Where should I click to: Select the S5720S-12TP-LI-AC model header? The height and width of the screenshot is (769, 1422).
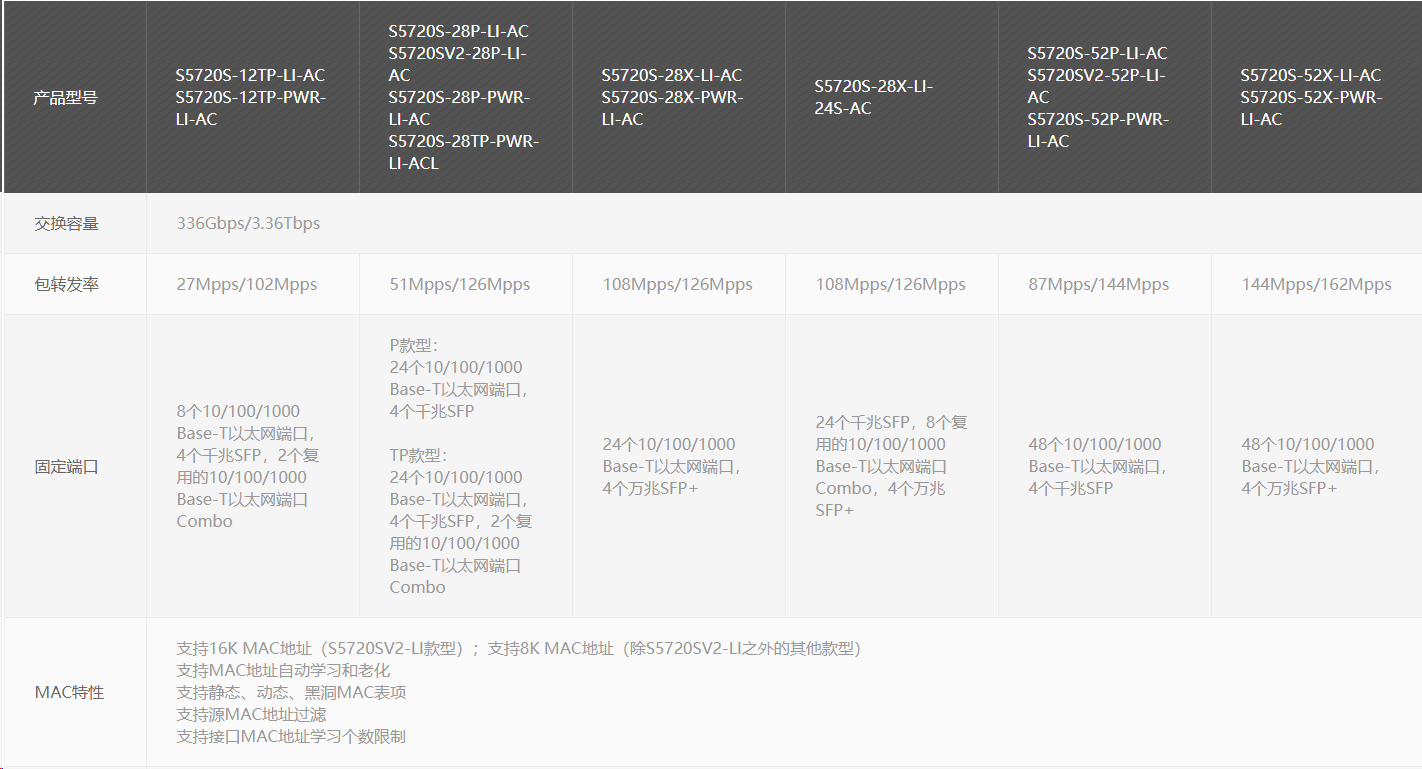251,97
